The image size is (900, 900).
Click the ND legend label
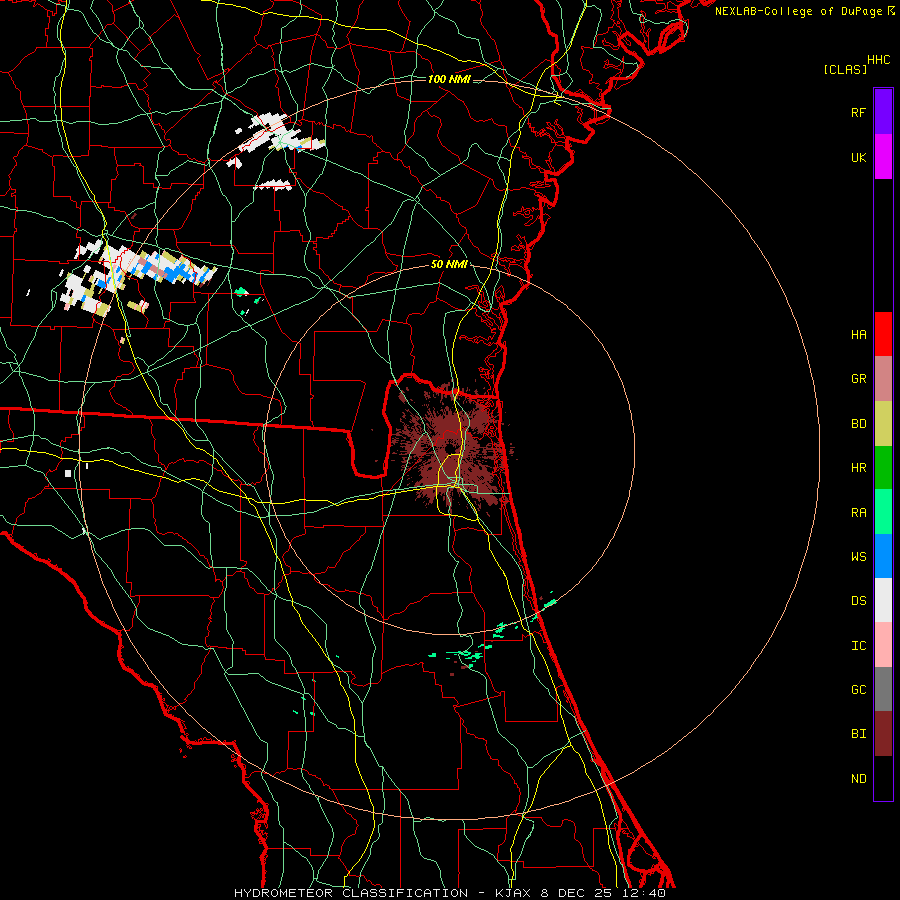pyautogui.click(x=858, y=779)
